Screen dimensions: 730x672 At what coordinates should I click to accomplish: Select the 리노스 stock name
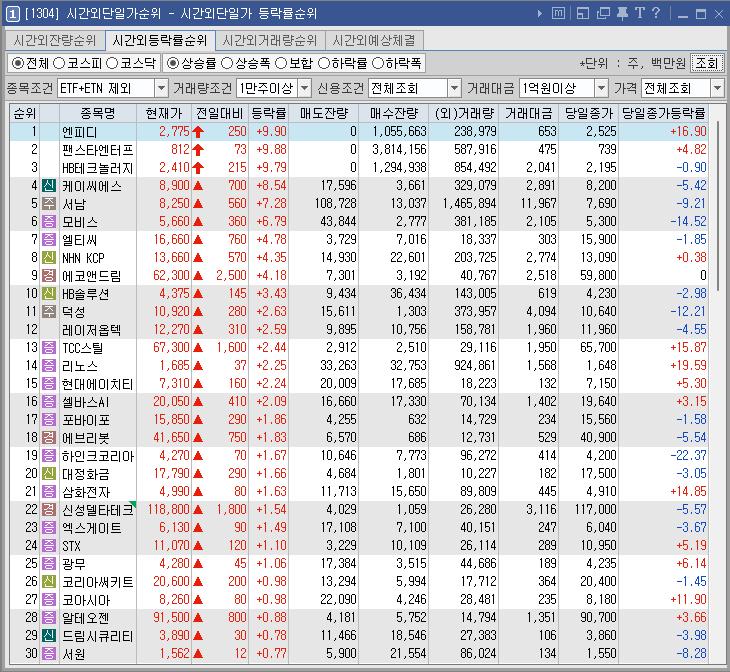point(80,366)
